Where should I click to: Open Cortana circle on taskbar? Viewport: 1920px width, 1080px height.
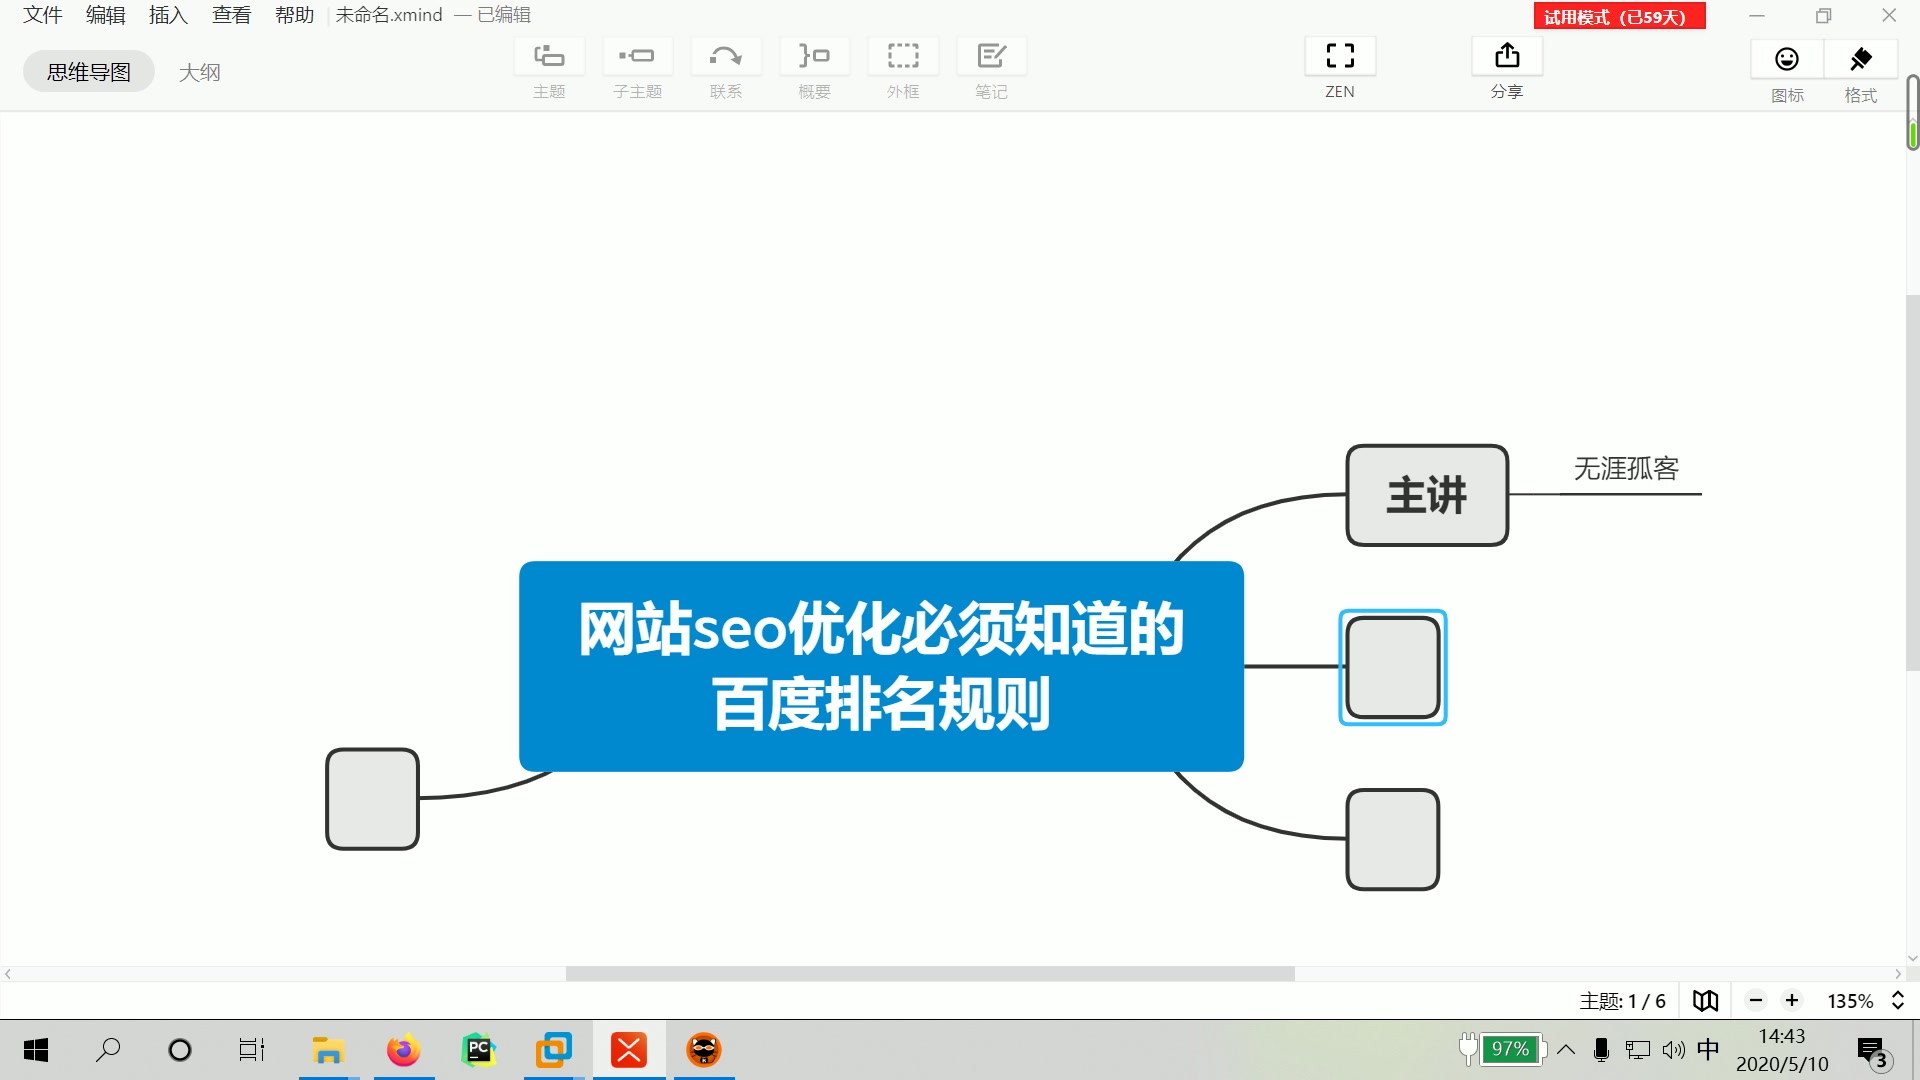click(180, 1050)
